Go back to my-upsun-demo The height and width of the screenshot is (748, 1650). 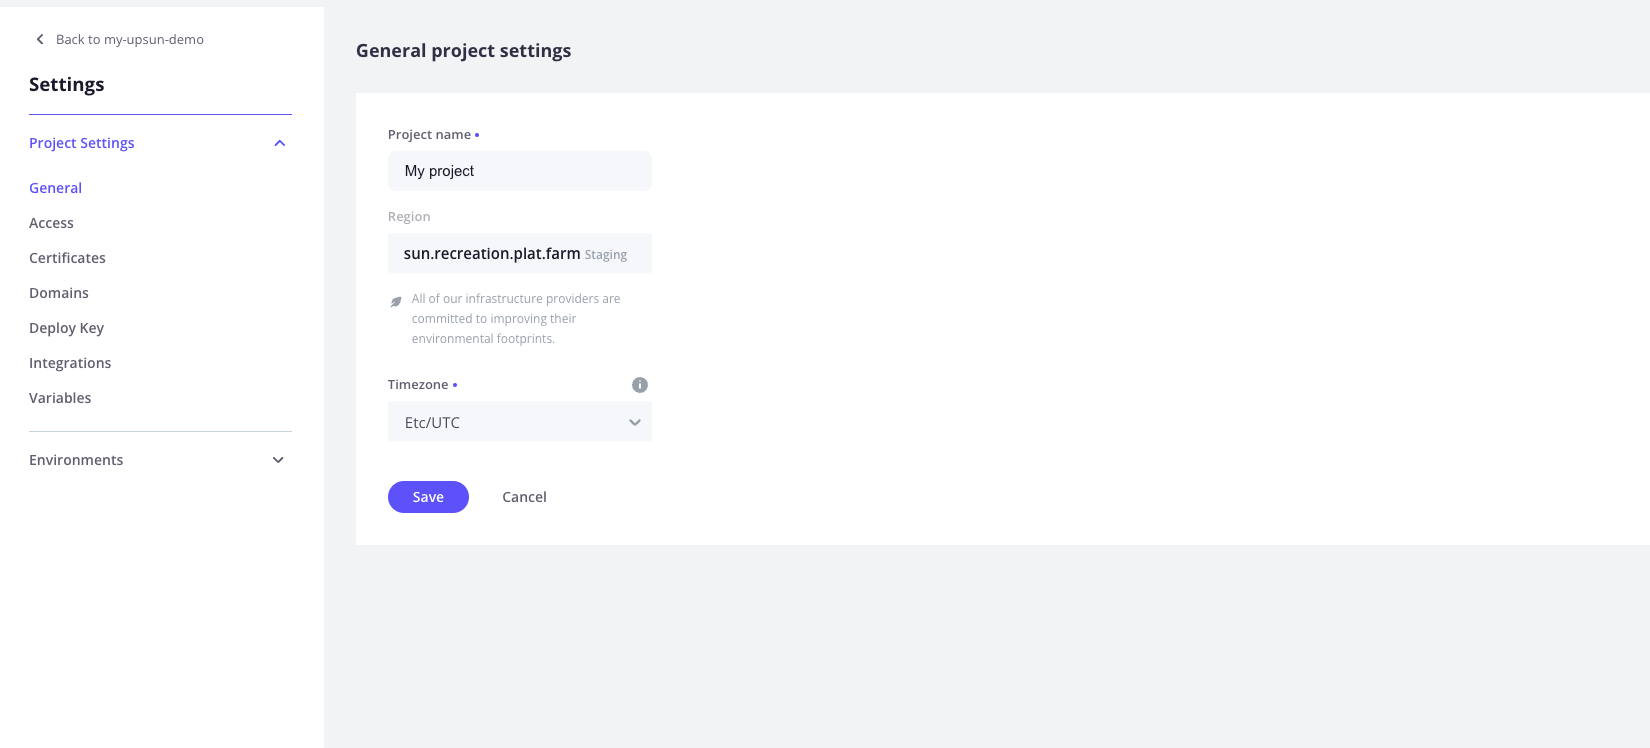click(x=130, y=38)
